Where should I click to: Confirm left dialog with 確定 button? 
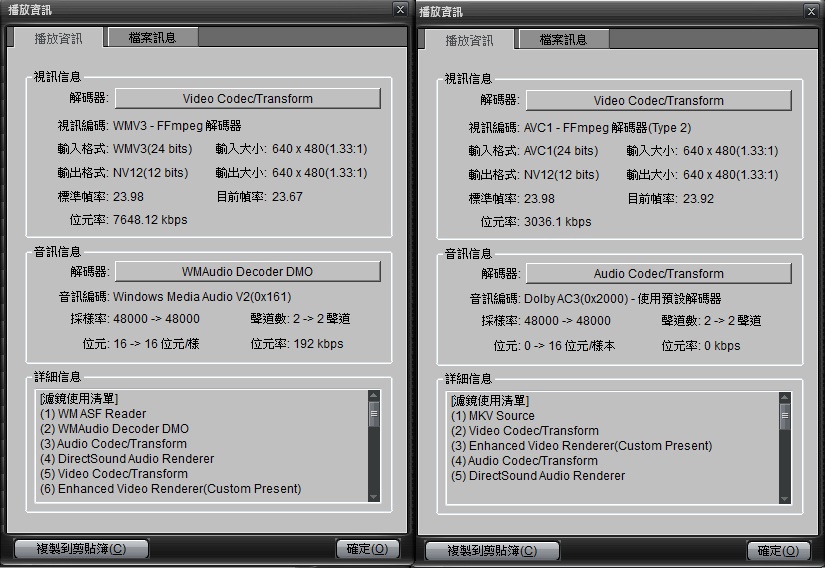pyautogui.click(x=367, y=549)
